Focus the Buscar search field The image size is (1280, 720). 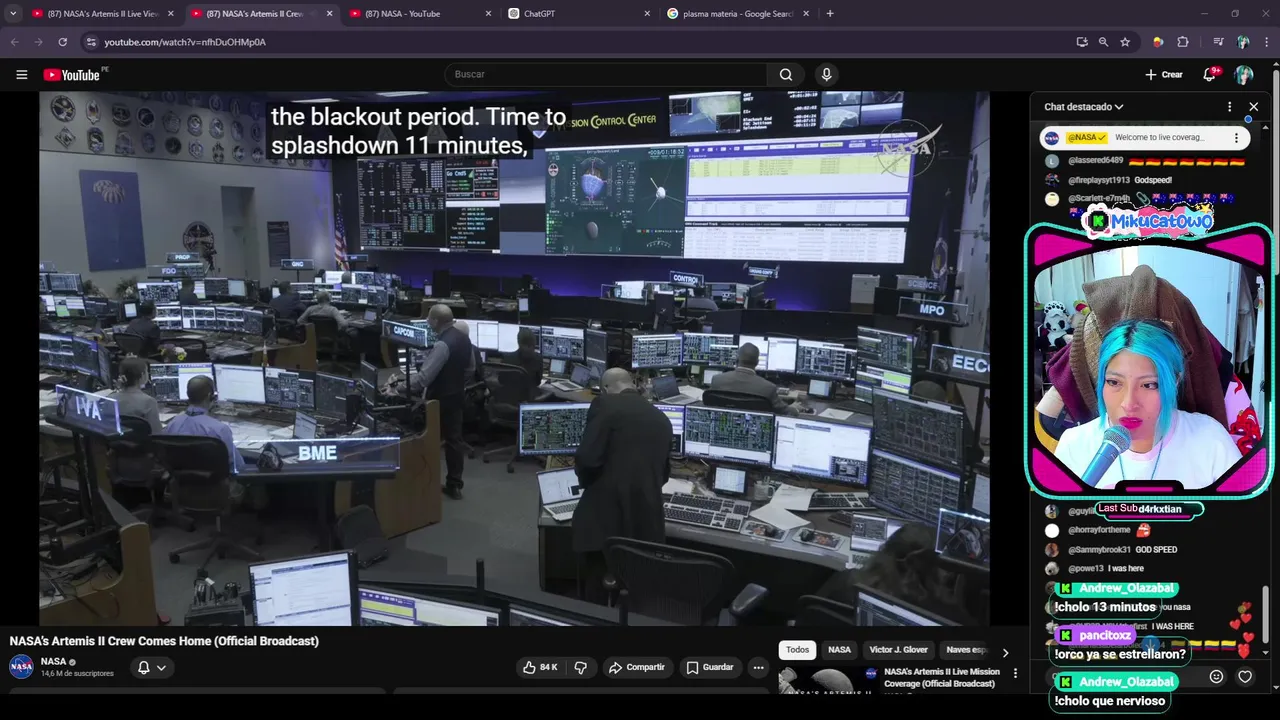point(605,75)
